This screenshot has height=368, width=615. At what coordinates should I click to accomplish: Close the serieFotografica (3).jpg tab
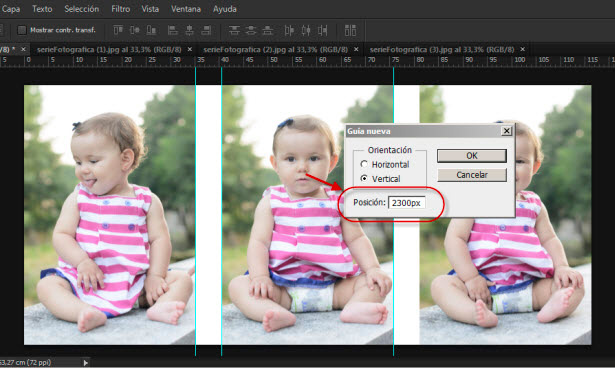point(522,49)
